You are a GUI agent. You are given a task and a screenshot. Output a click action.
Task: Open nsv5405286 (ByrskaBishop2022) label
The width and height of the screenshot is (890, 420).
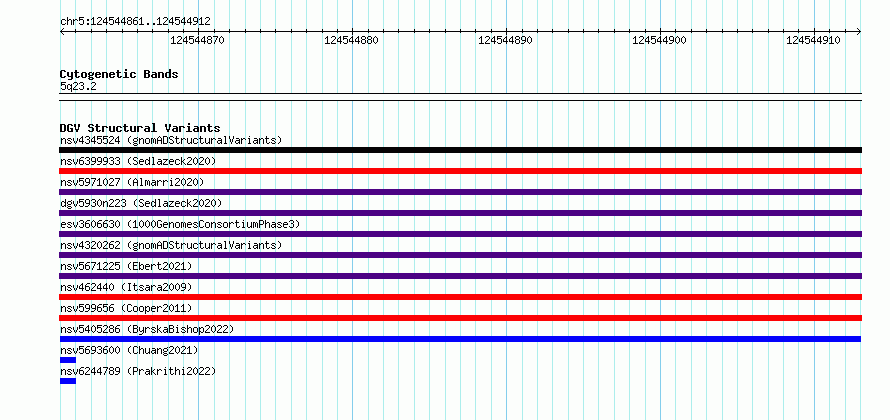[147, 329]
